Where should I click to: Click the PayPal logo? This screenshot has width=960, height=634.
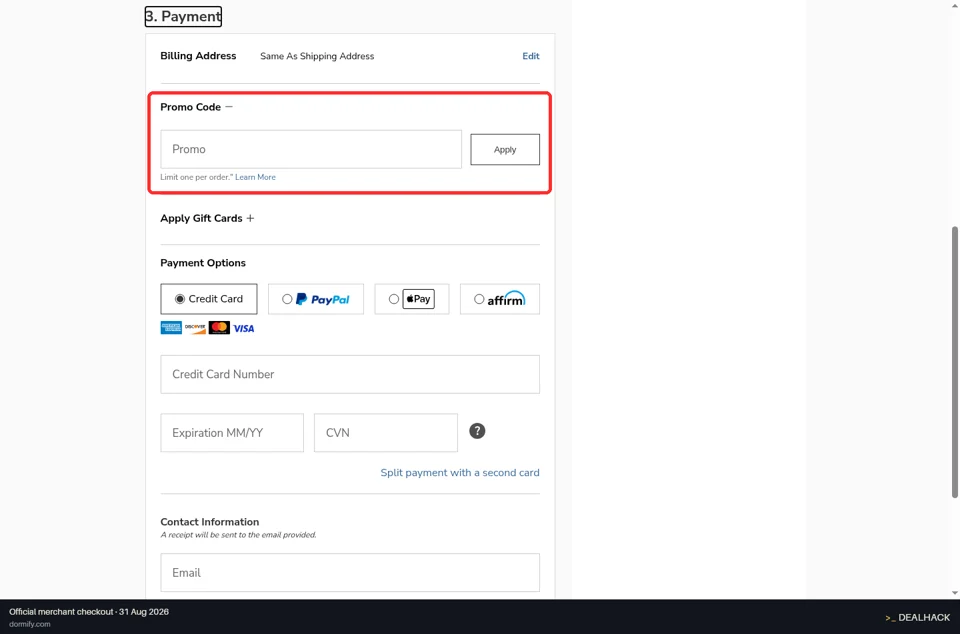[x=323, y=299]
